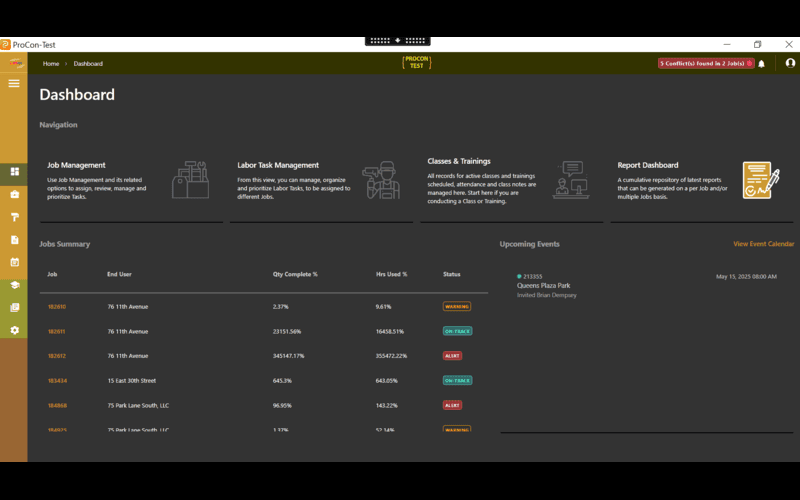
Task: Click 15 East 30th Street end user
Action: click(132, 381)
